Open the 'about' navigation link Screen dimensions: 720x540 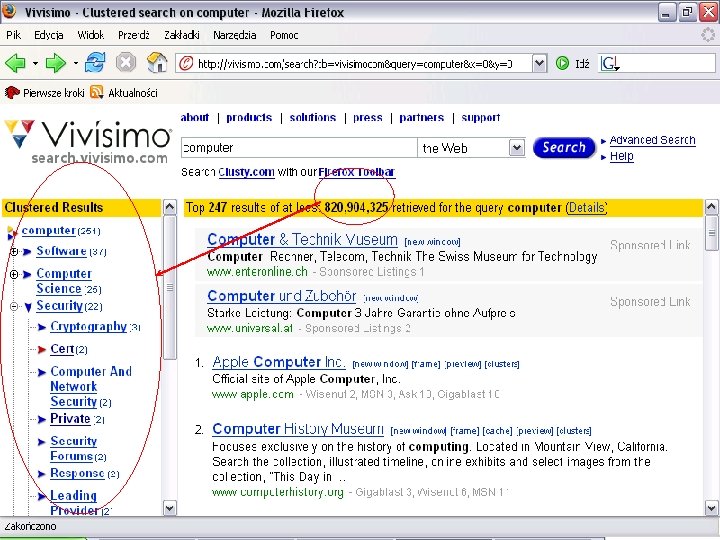pos(195,118)
